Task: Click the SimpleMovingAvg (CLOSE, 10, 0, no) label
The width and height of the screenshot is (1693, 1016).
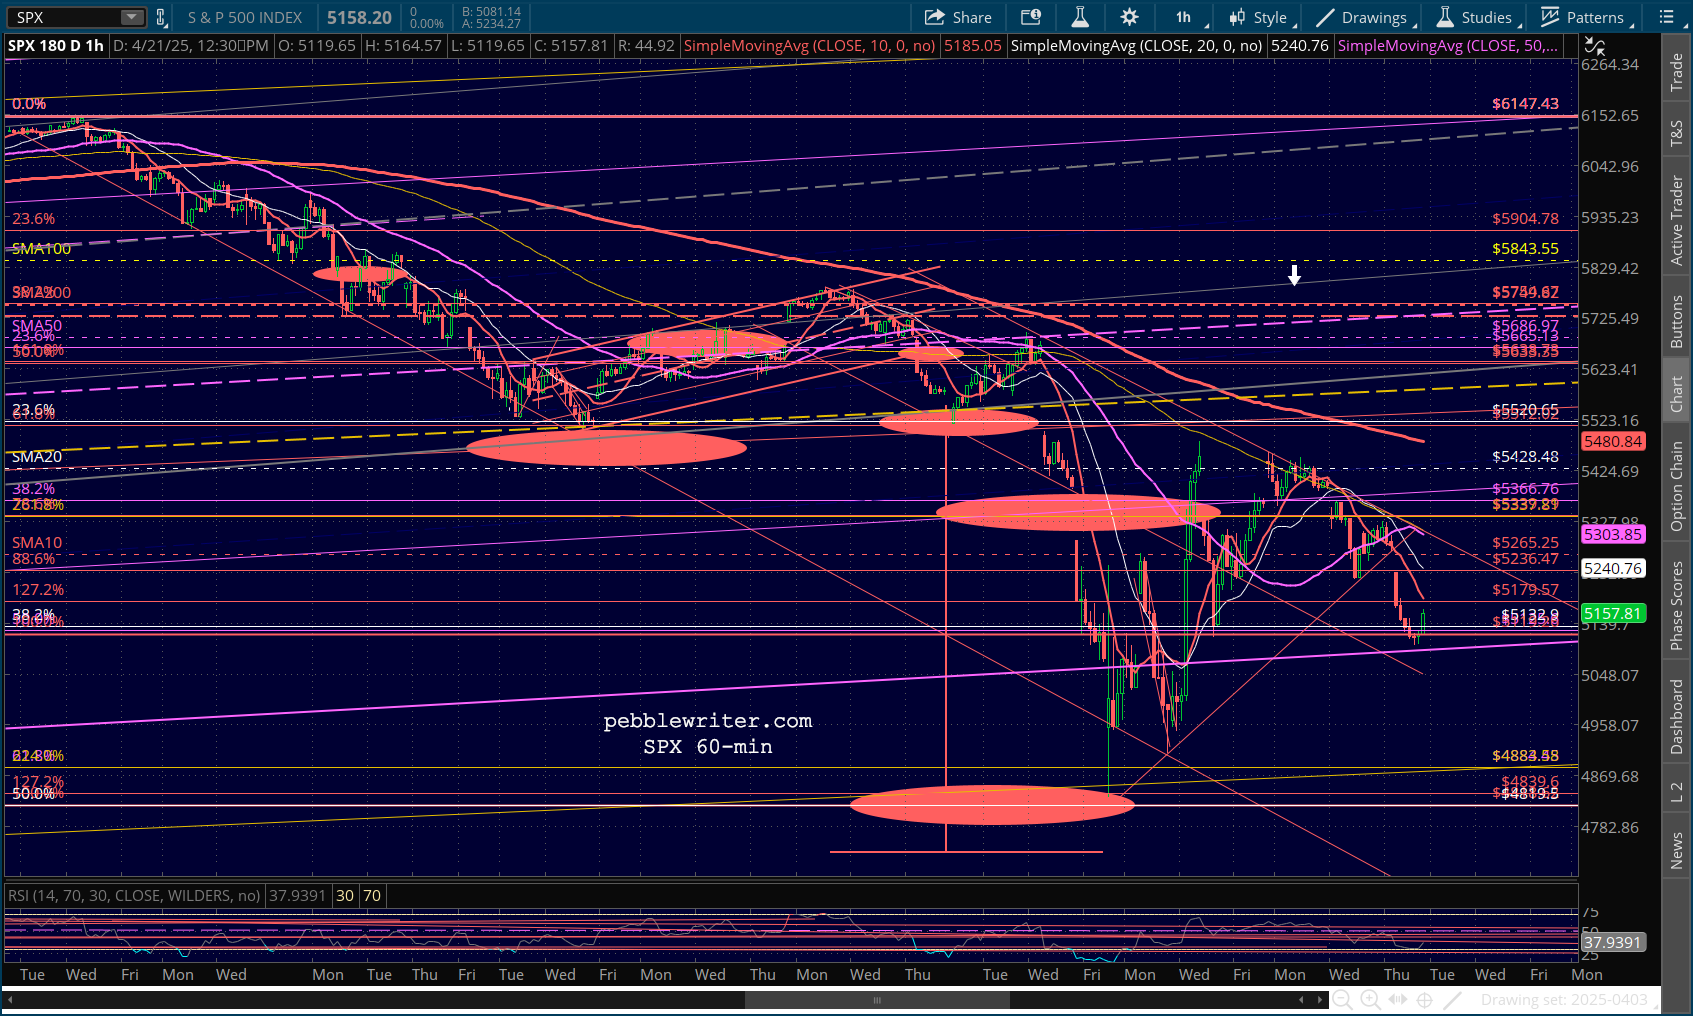Action: tap(809, 46)
